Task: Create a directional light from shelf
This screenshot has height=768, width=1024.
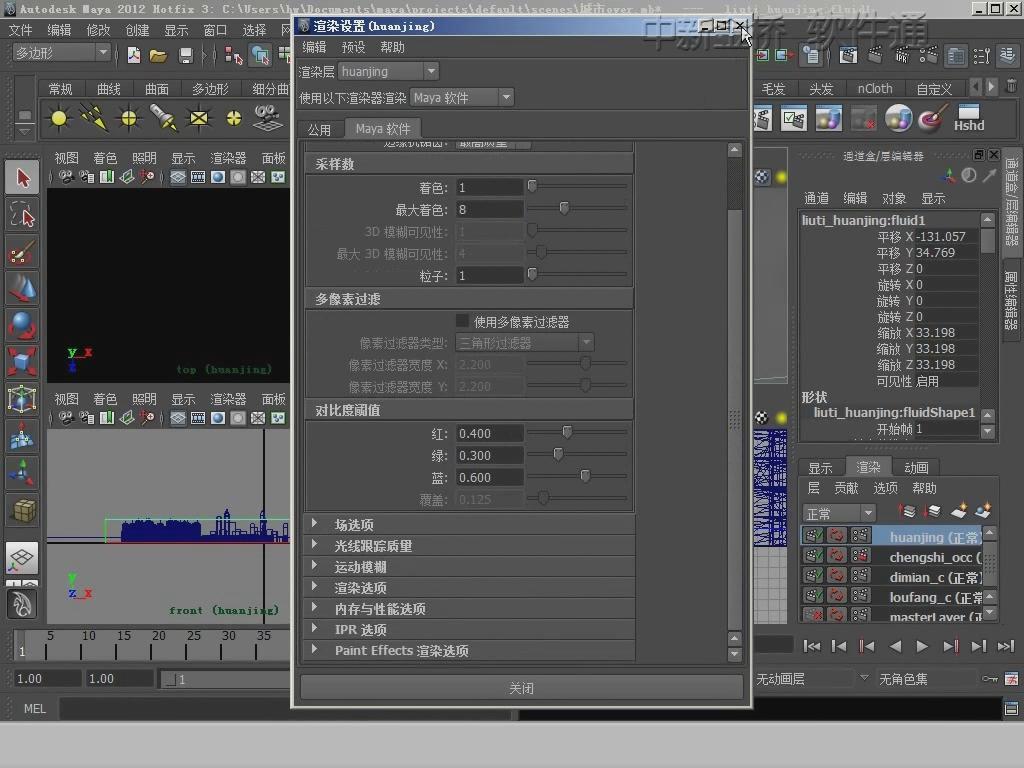Action: pyautogui.click(x=94, y=118)
